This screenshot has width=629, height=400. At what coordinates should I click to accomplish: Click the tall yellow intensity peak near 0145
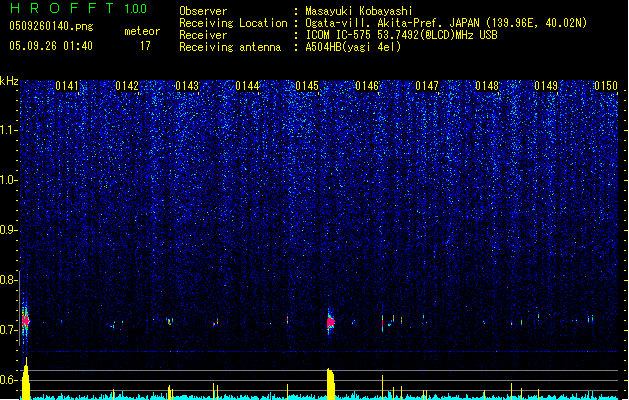(331, 384)
